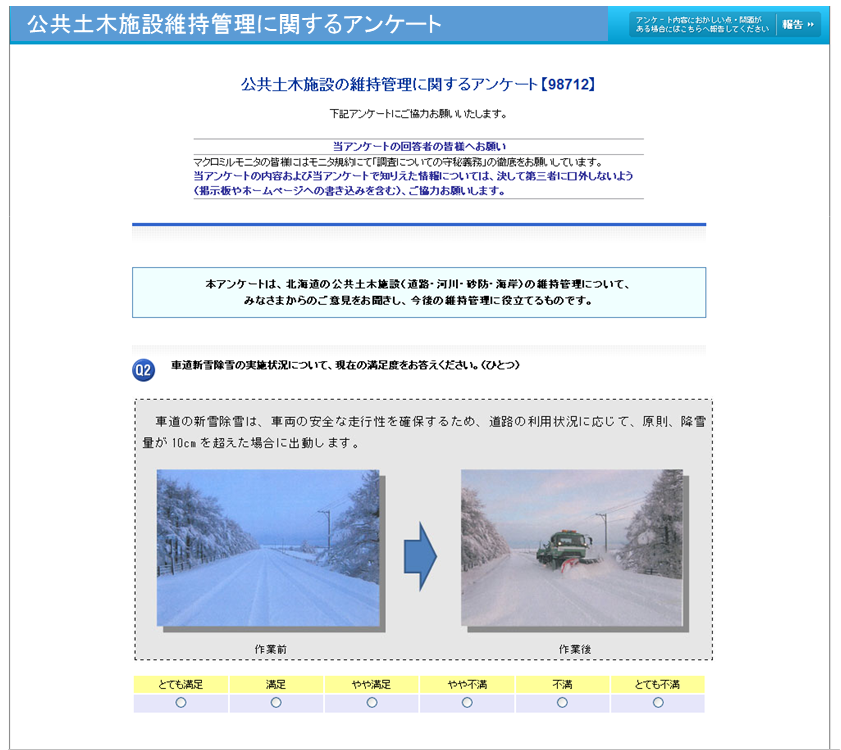Click the とても不満 column header label

point(658,685)
